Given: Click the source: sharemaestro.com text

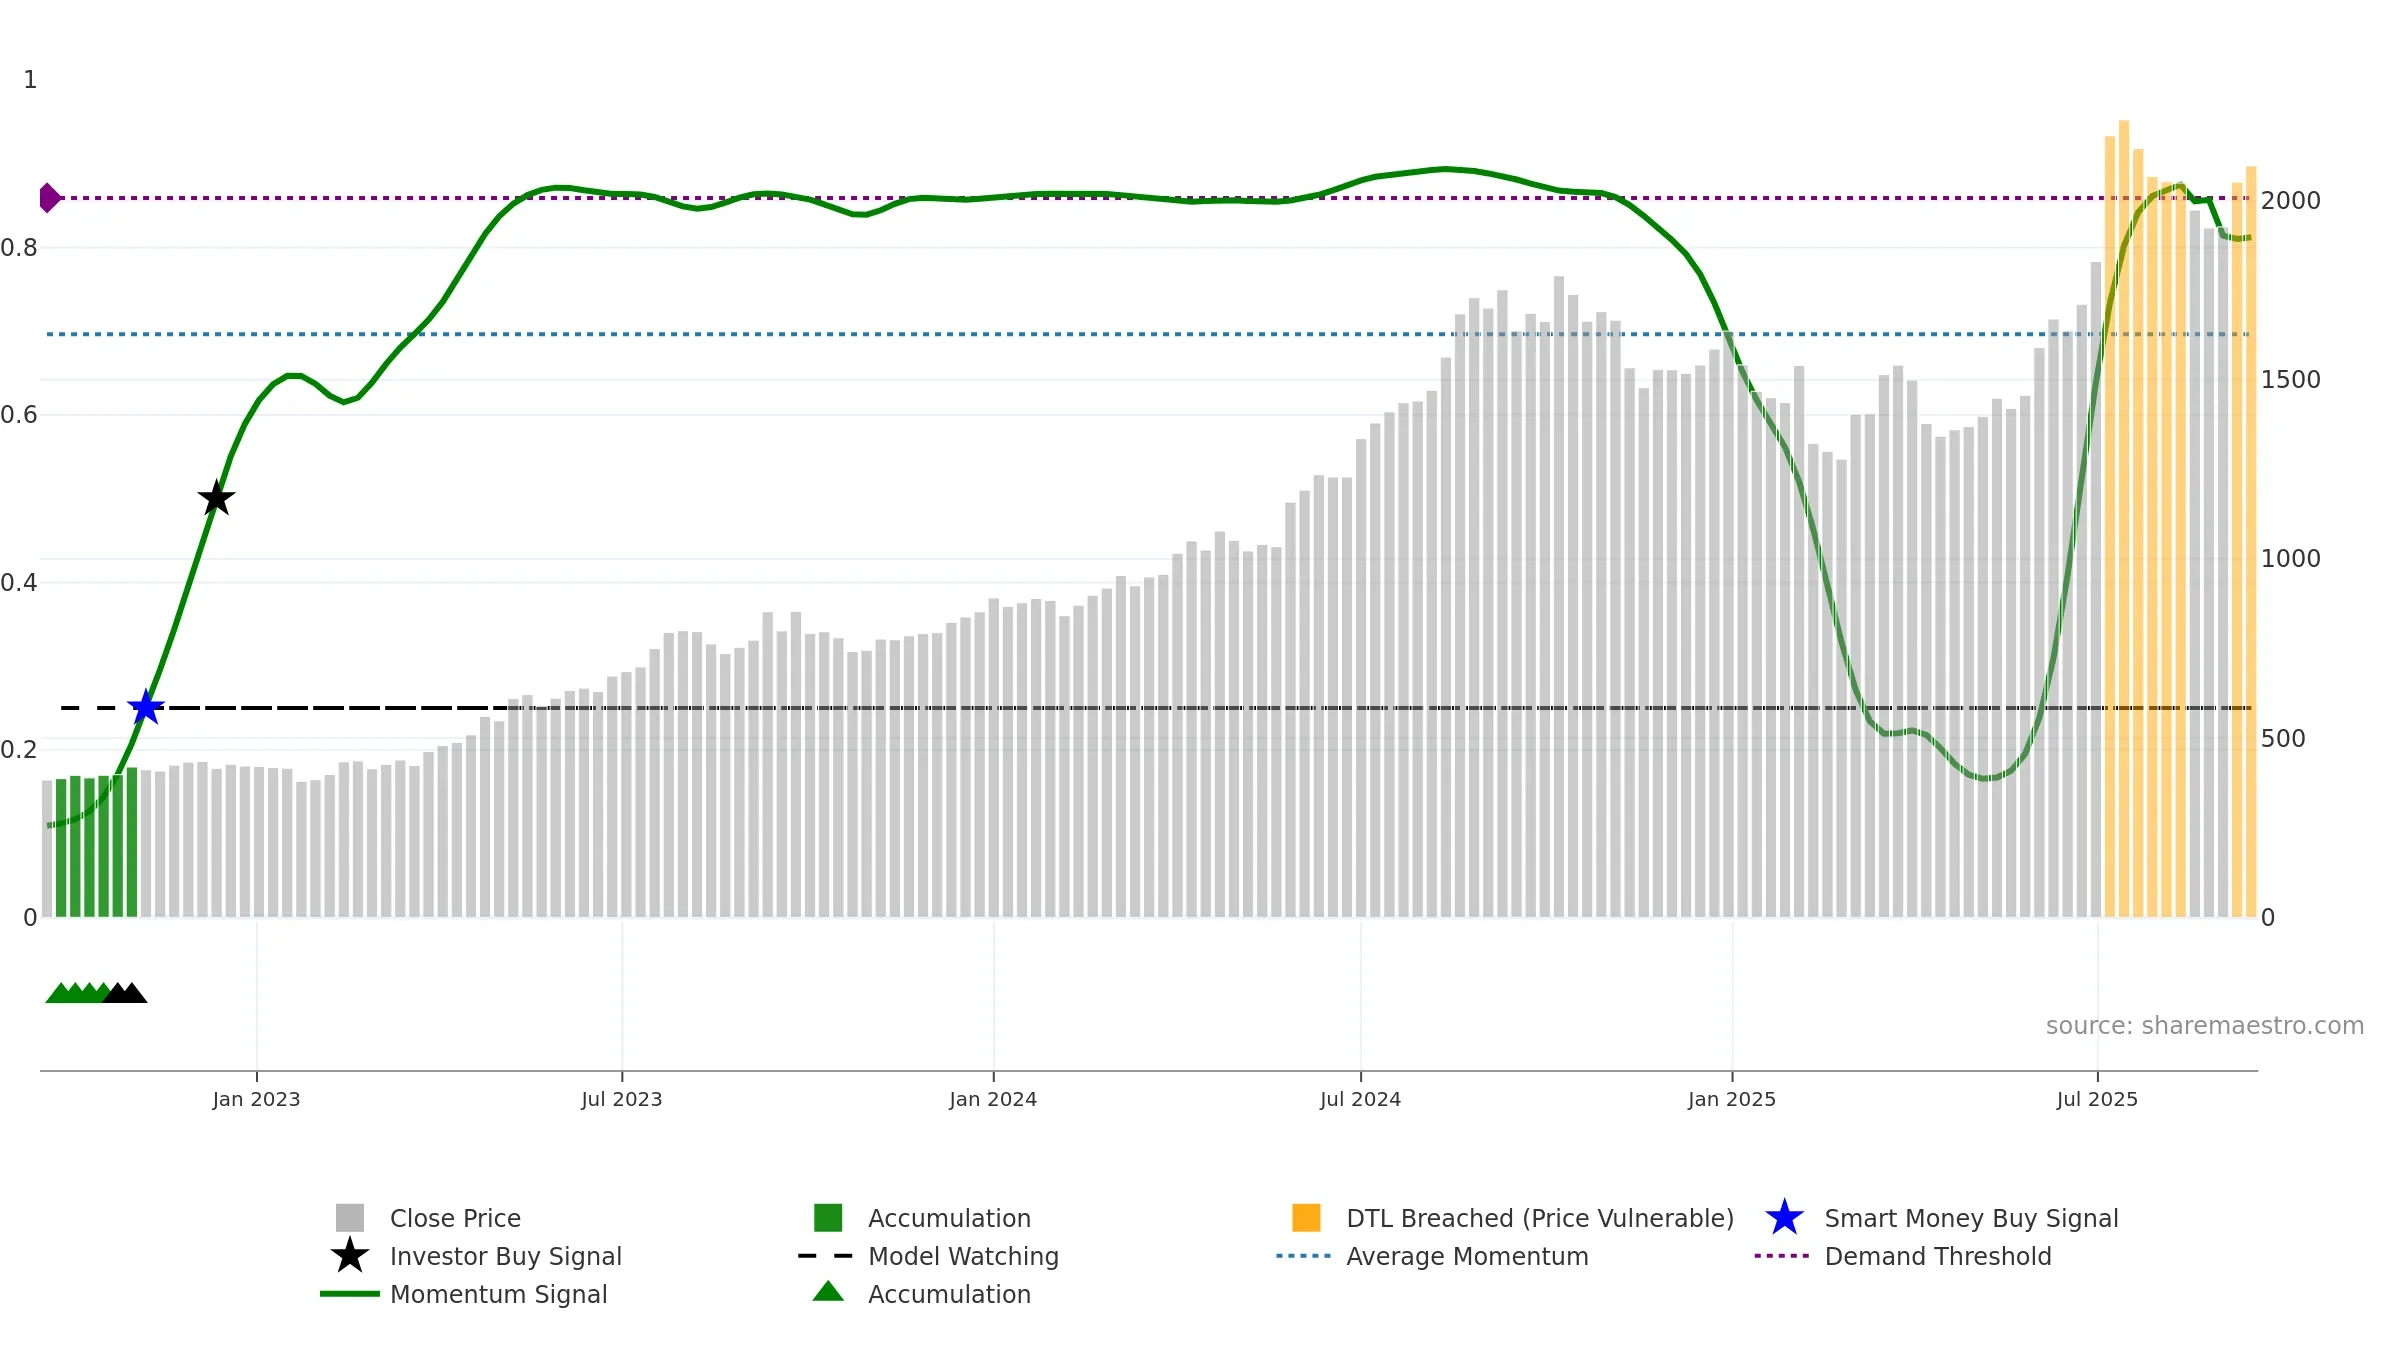Looking at the screenshot, I should pyautogui.click(x=2205, y=1026).
